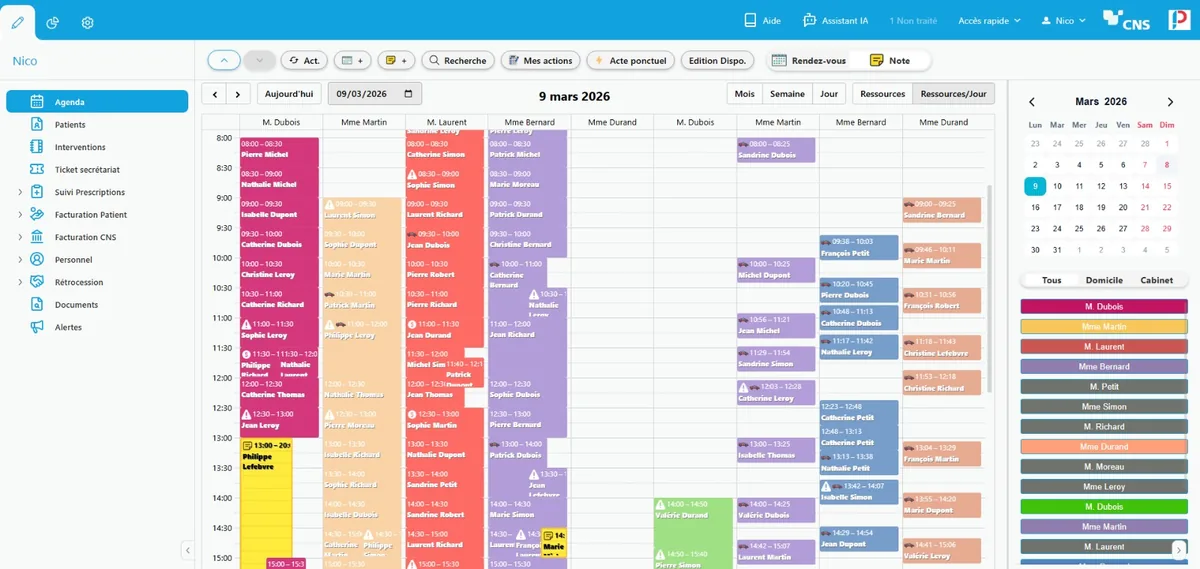Open the Documents sidebar icon
This screenshot has width=1200, height=569.
[37, 304]
